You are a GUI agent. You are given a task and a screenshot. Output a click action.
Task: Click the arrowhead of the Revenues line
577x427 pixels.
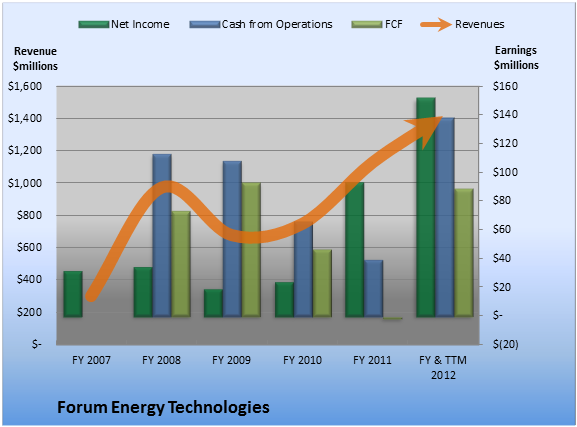tap(427, 130)
